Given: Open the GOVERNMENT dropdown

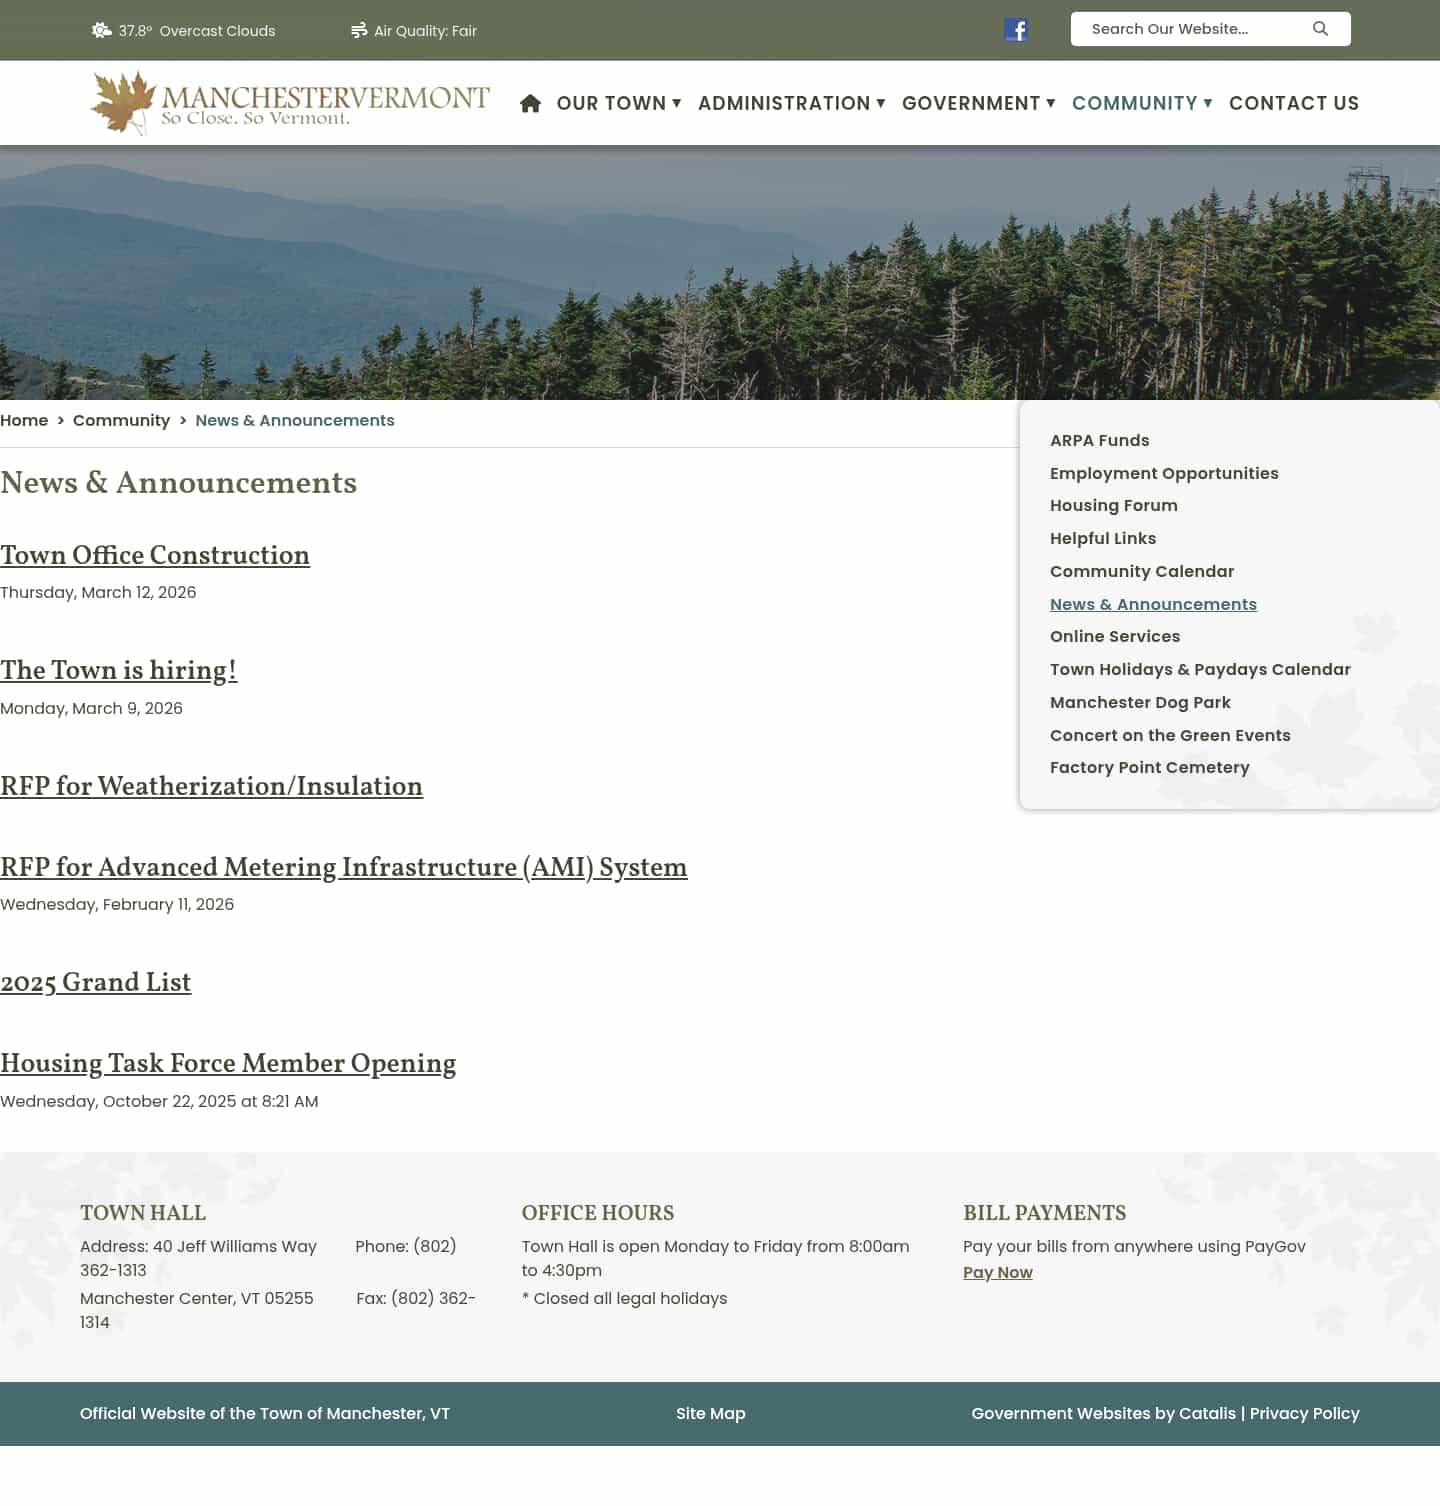Looking at the screenshot, I should (x=971, y=103).
